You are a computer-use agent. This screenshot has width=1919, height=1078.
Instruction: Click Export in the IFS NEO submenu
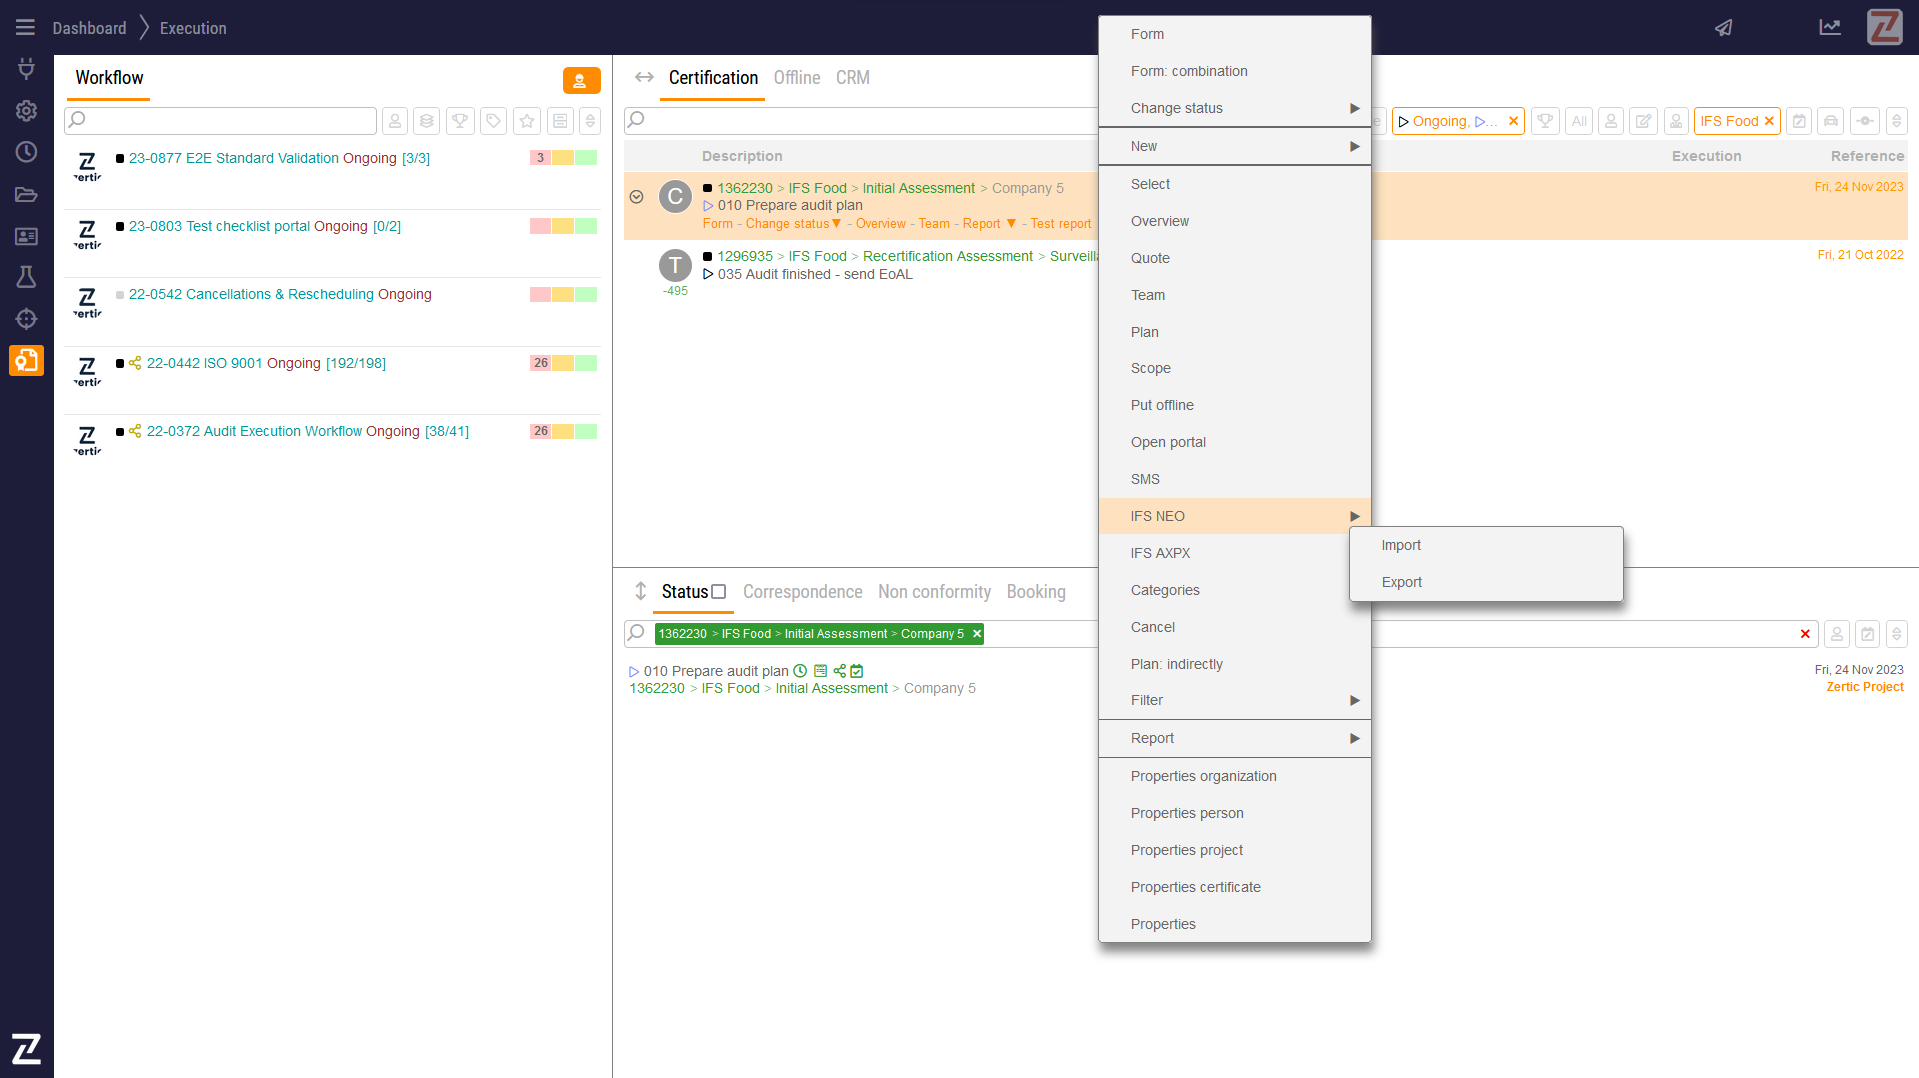coord(1401,582)
